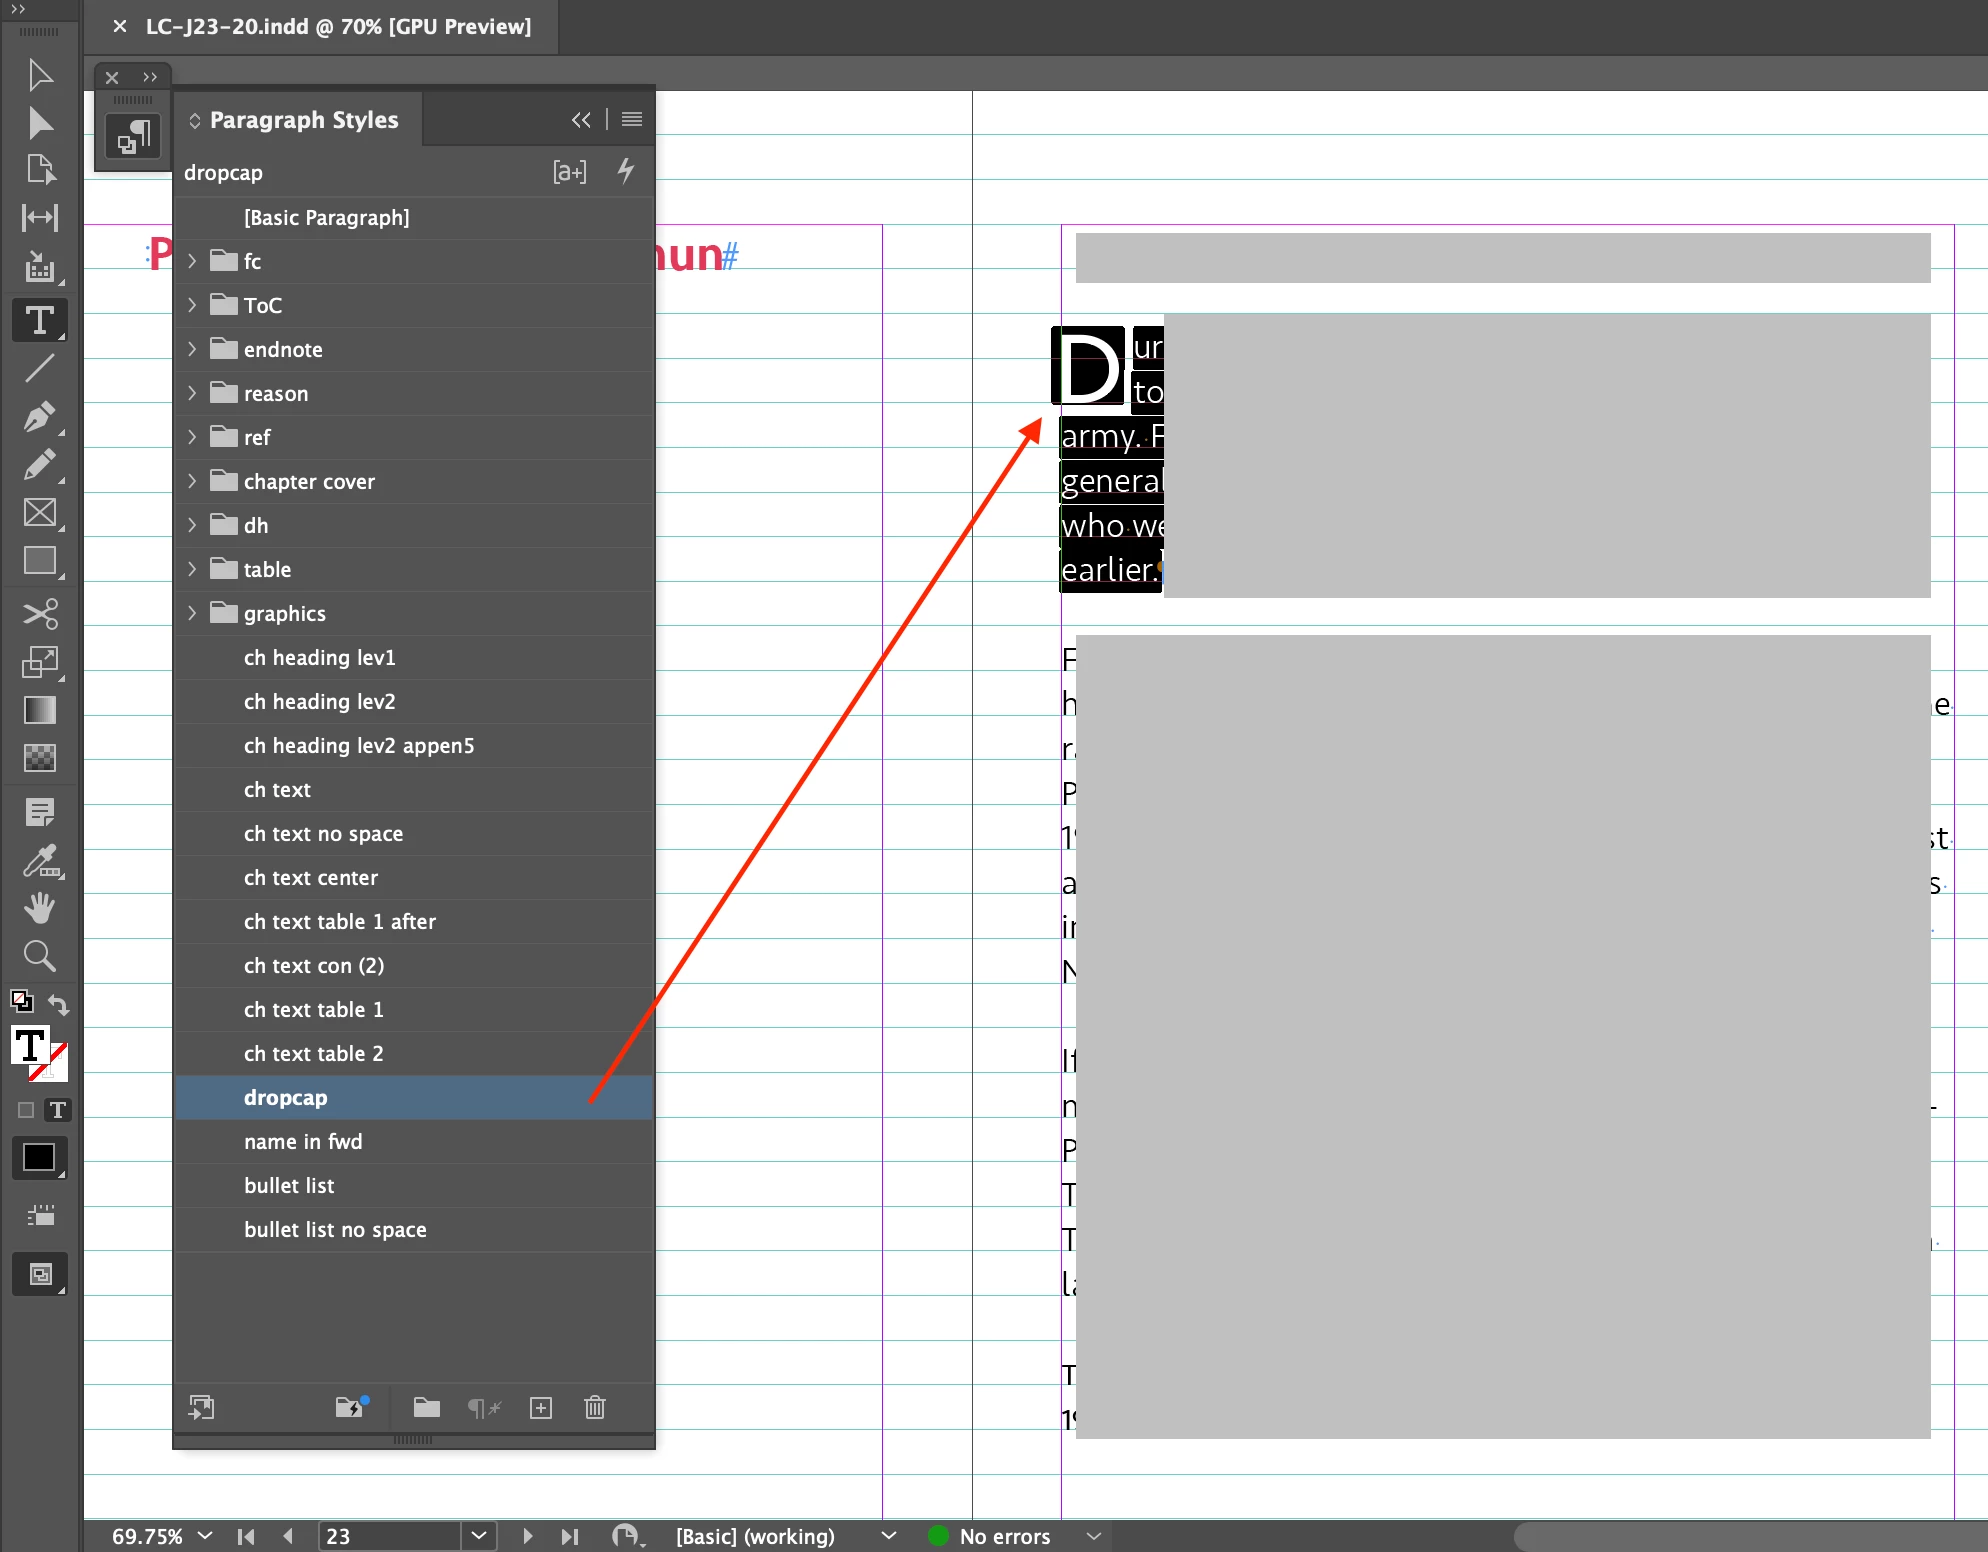1988x1552 pixels.
Task: Click the Clear Overrides icon in panel footer
Action: pos(484,1408)
